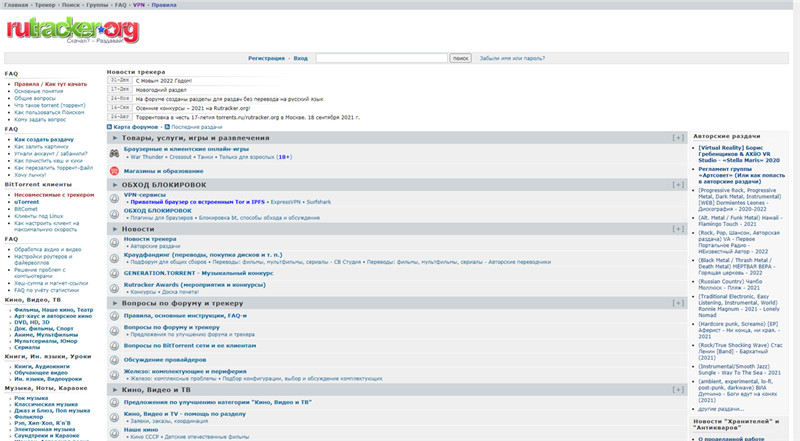
Task: Open the Правила / Как тут качать link
Action: (x=51, y=84)
